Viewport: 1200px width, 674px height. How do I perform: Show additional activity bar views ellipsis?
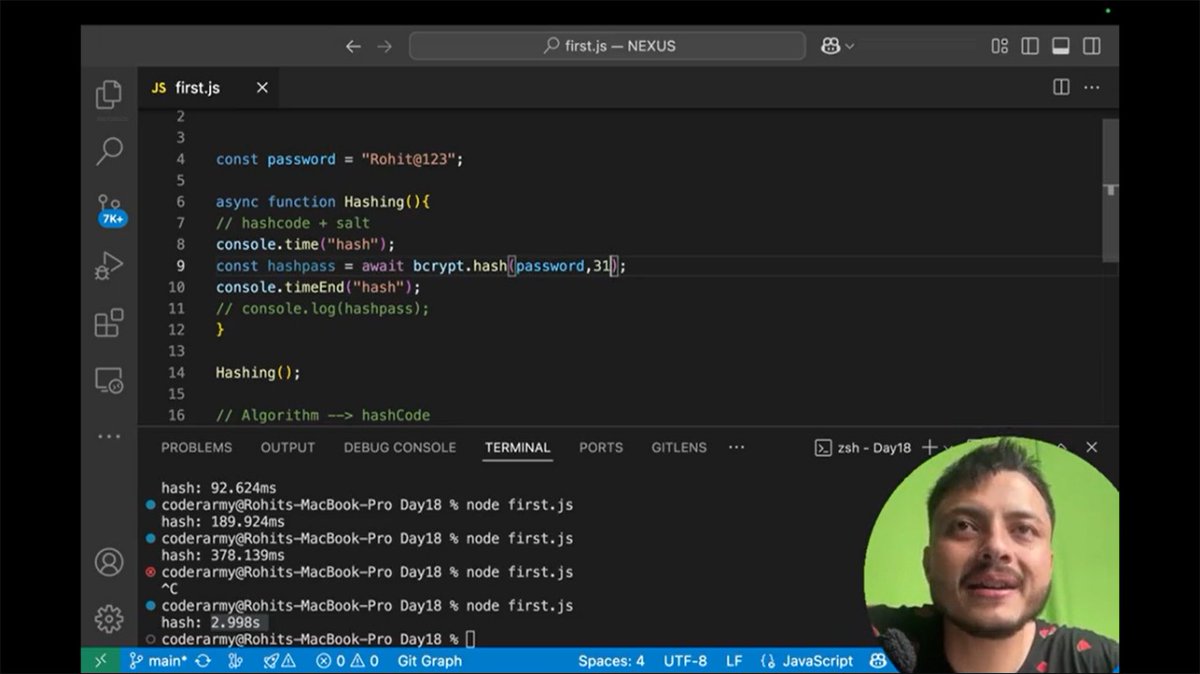pyautogui.click(x=109, y=437)
